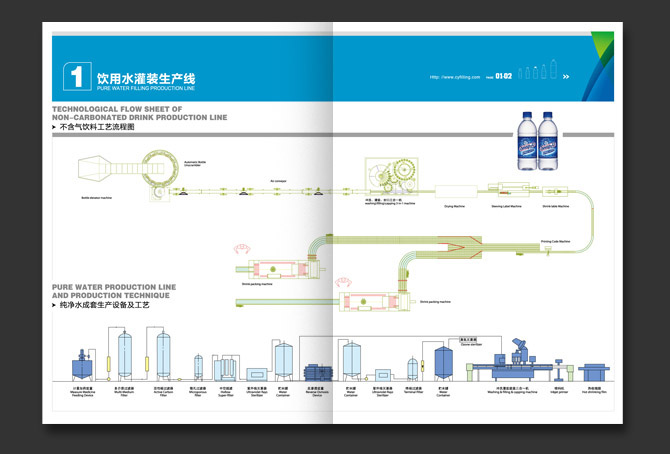Select the Measure Medicine Feeding Device tank
The image size is (670, 454).
(x=82, y=365)
